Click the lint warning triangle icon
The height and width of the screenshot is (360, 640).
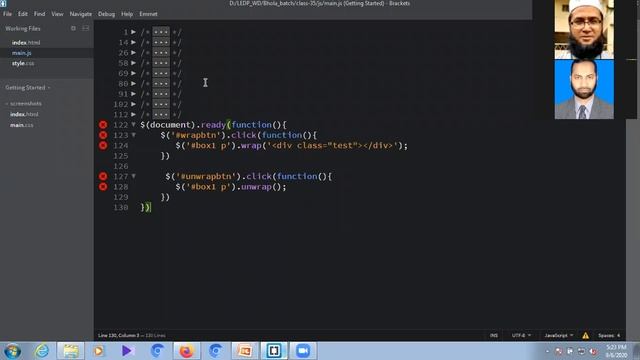tap(585, 336)
